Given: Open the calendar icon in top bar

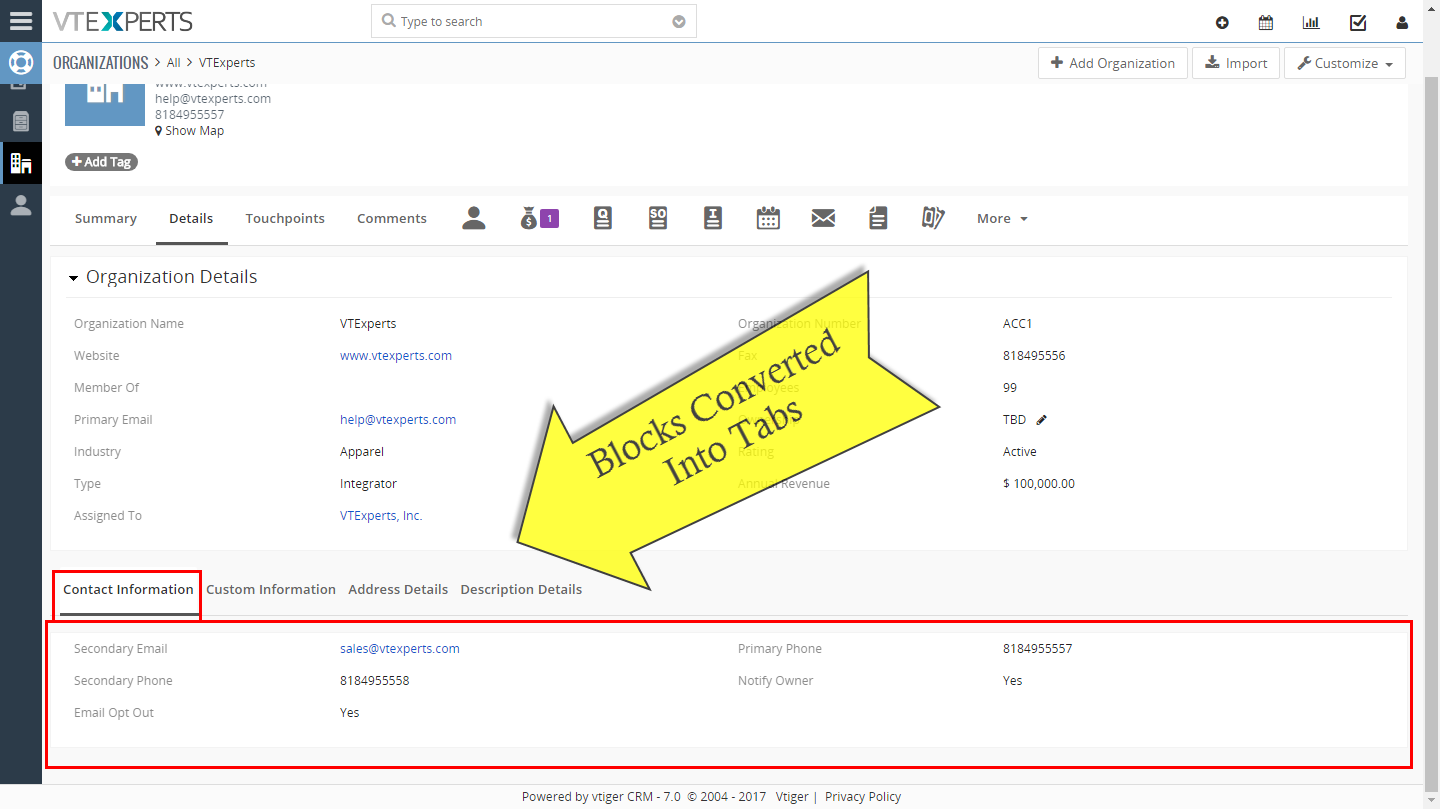Looking at the screenshot, I should (1266, 22).
